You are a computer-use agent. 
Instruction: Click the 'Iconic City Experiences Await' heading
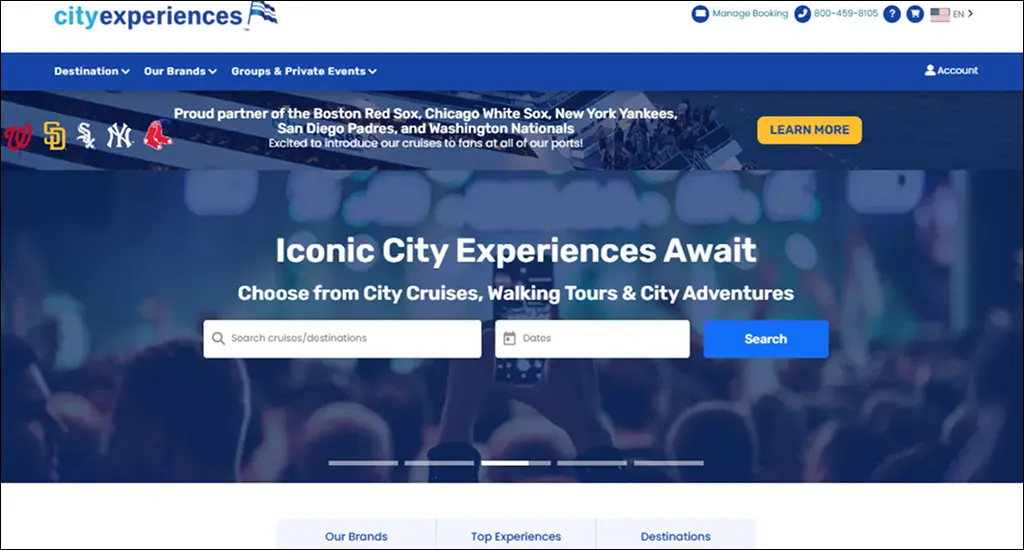tap(516, 250)
